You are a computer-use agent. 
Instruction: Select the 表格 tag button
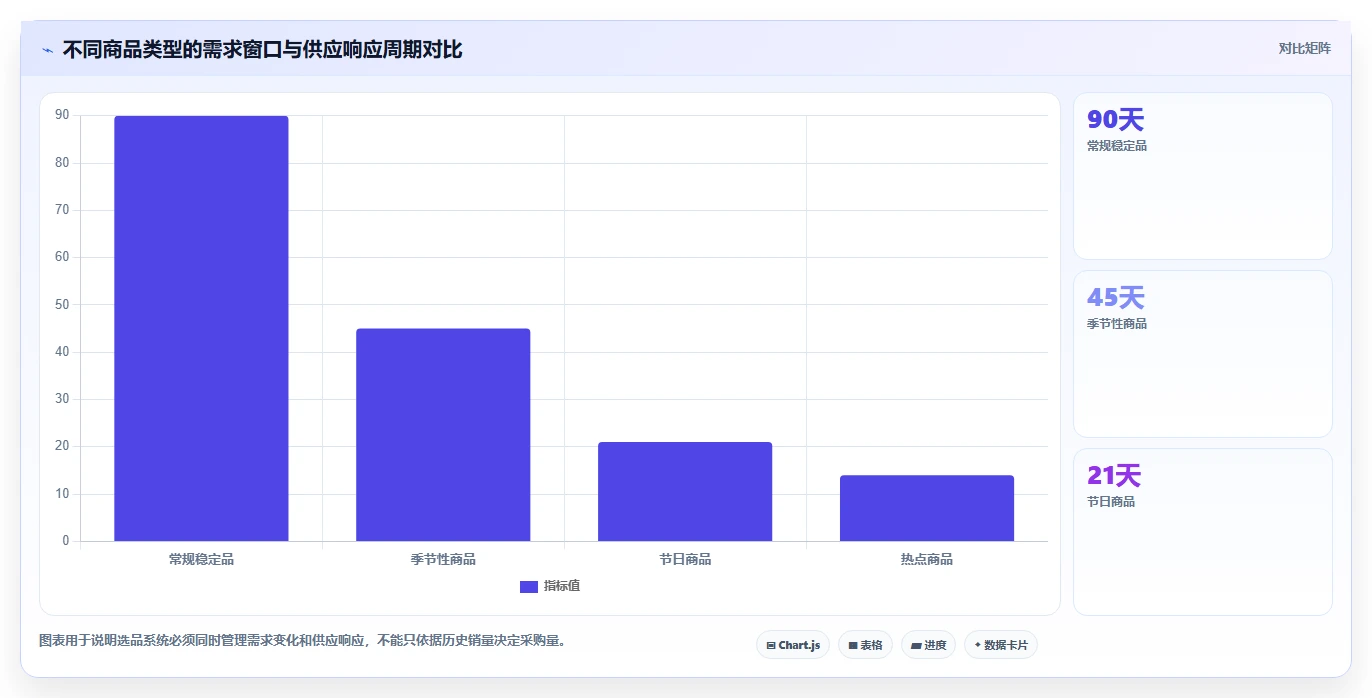pos(865,645)
